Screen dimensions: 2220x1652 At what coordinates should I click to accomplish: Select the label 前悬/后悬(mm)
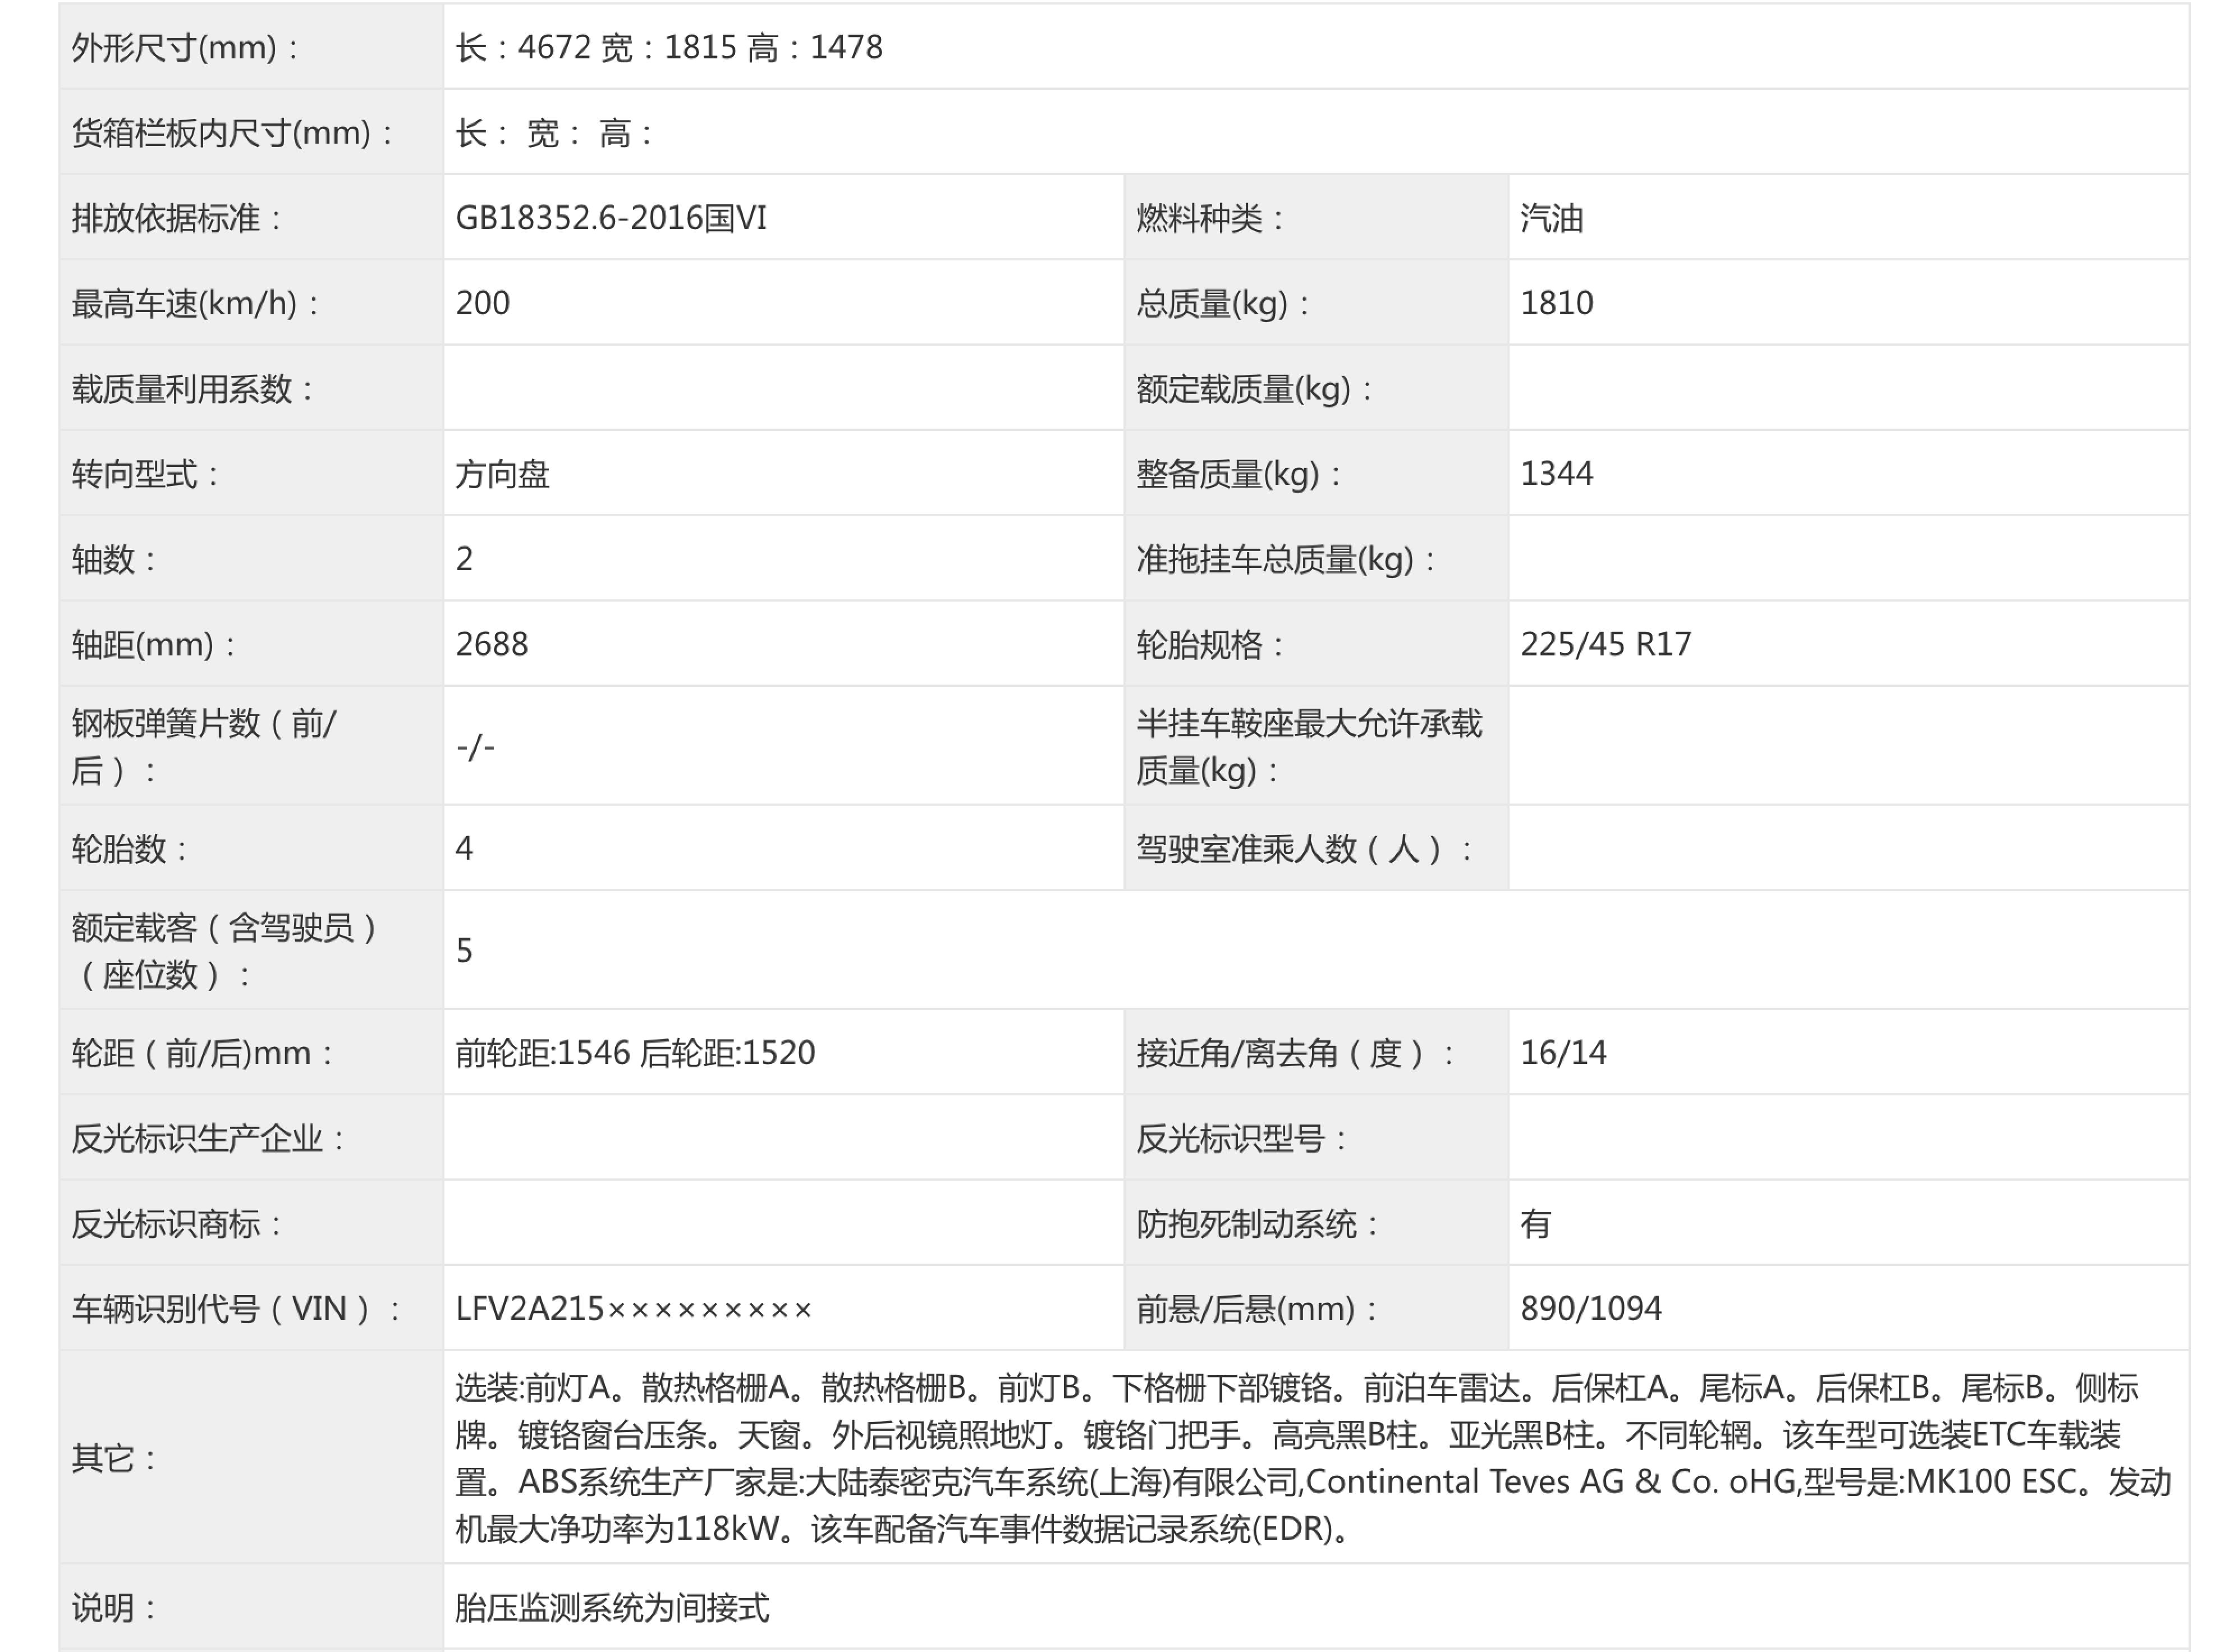click(x=1256, y=1308)
